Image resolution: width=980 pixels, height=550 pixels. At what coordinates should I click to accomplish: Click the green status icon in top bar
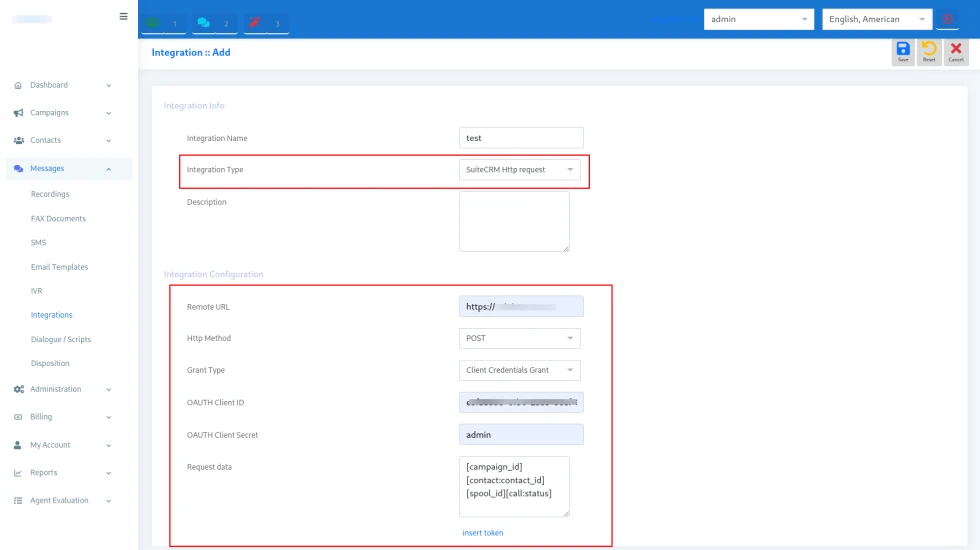point(152,22)
